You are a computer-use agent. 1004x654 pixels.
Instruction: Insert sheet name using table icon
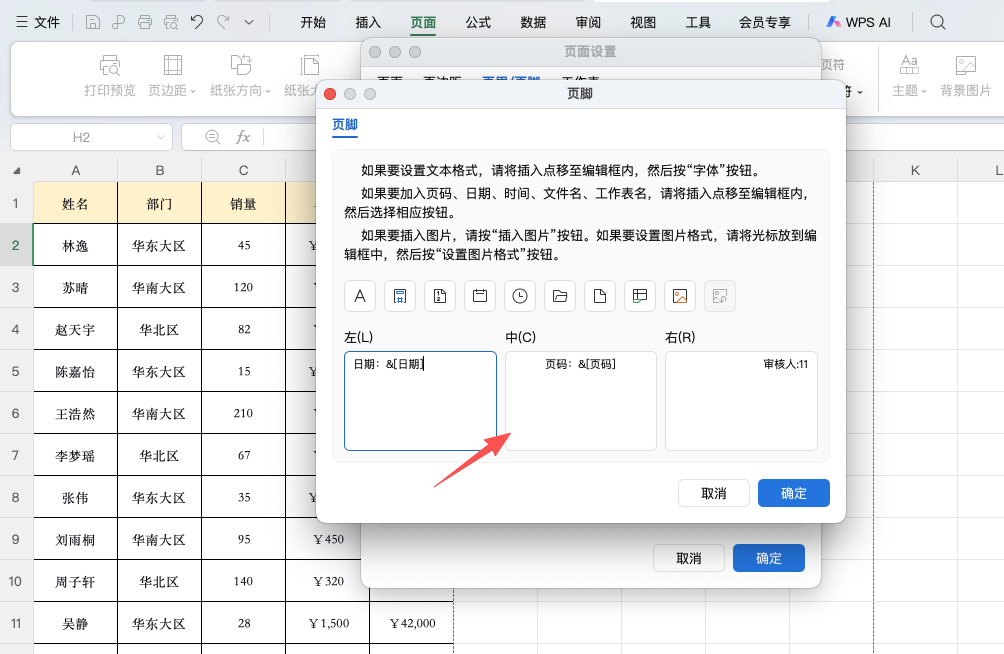click(640, 296)
